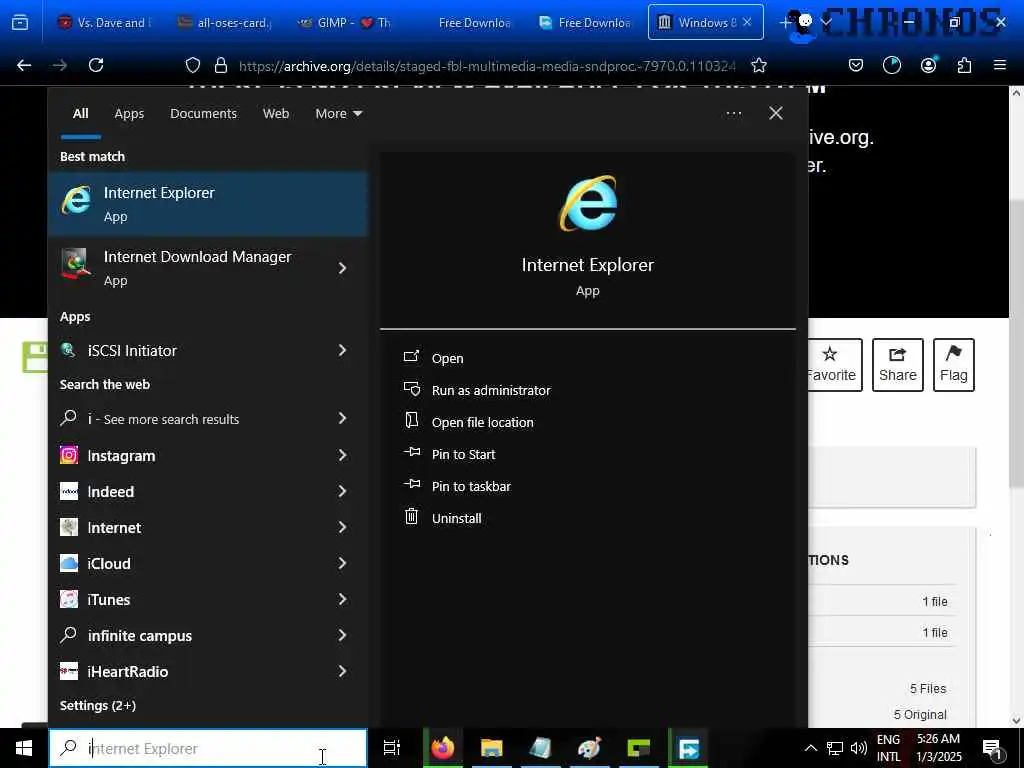Open File Explorer from taskbar
The width and height of the screenshot is (1024, 768).
click(492, 748)
